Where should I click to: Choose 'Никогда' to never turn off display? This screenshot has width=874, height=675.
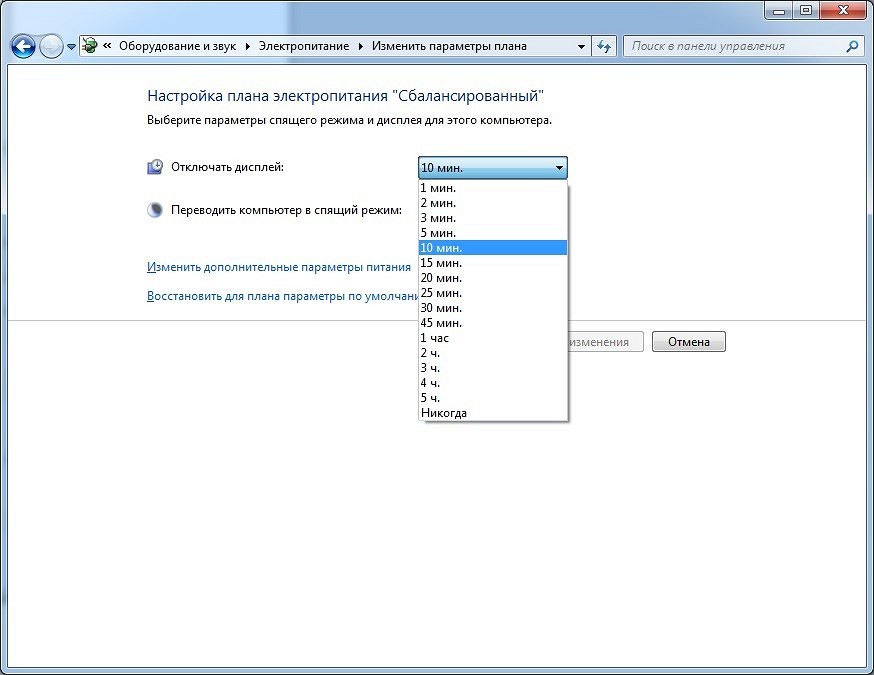493,414
